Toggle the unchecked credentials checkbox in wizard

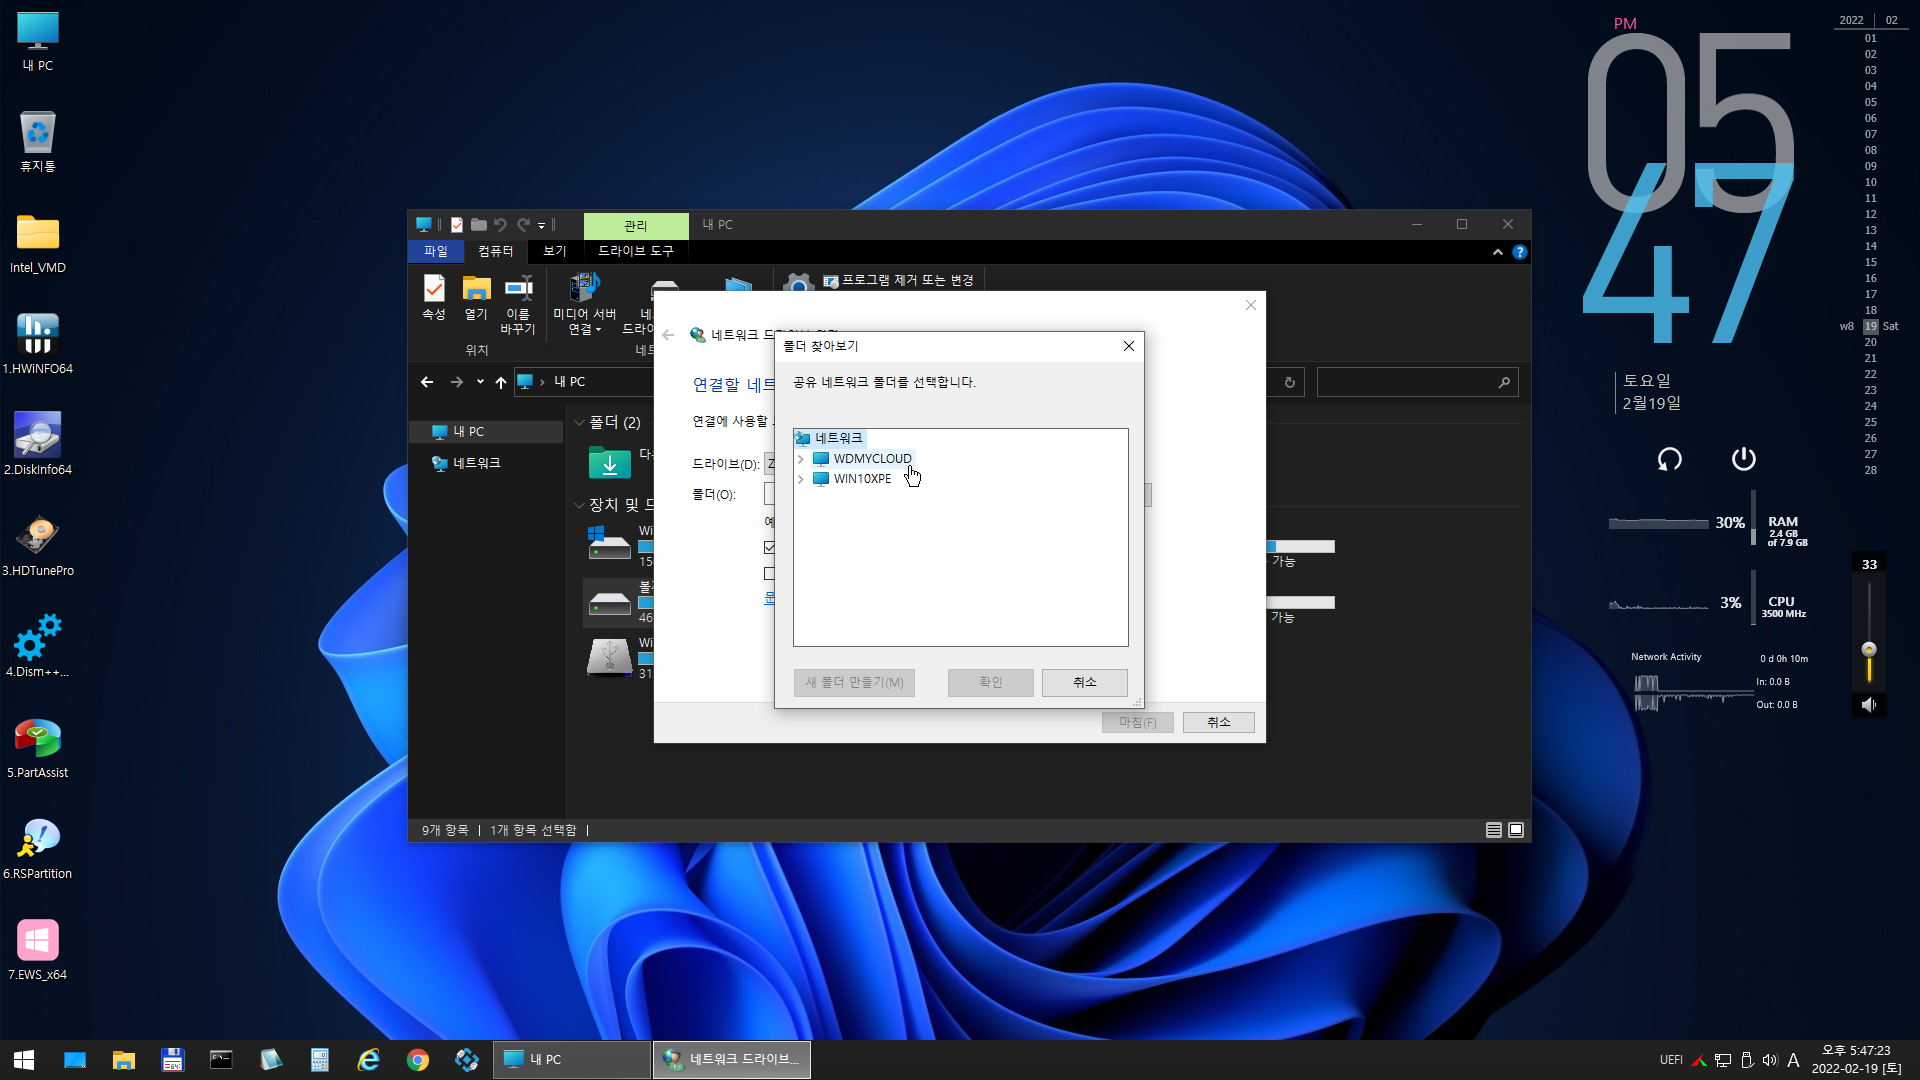[769, 574]
